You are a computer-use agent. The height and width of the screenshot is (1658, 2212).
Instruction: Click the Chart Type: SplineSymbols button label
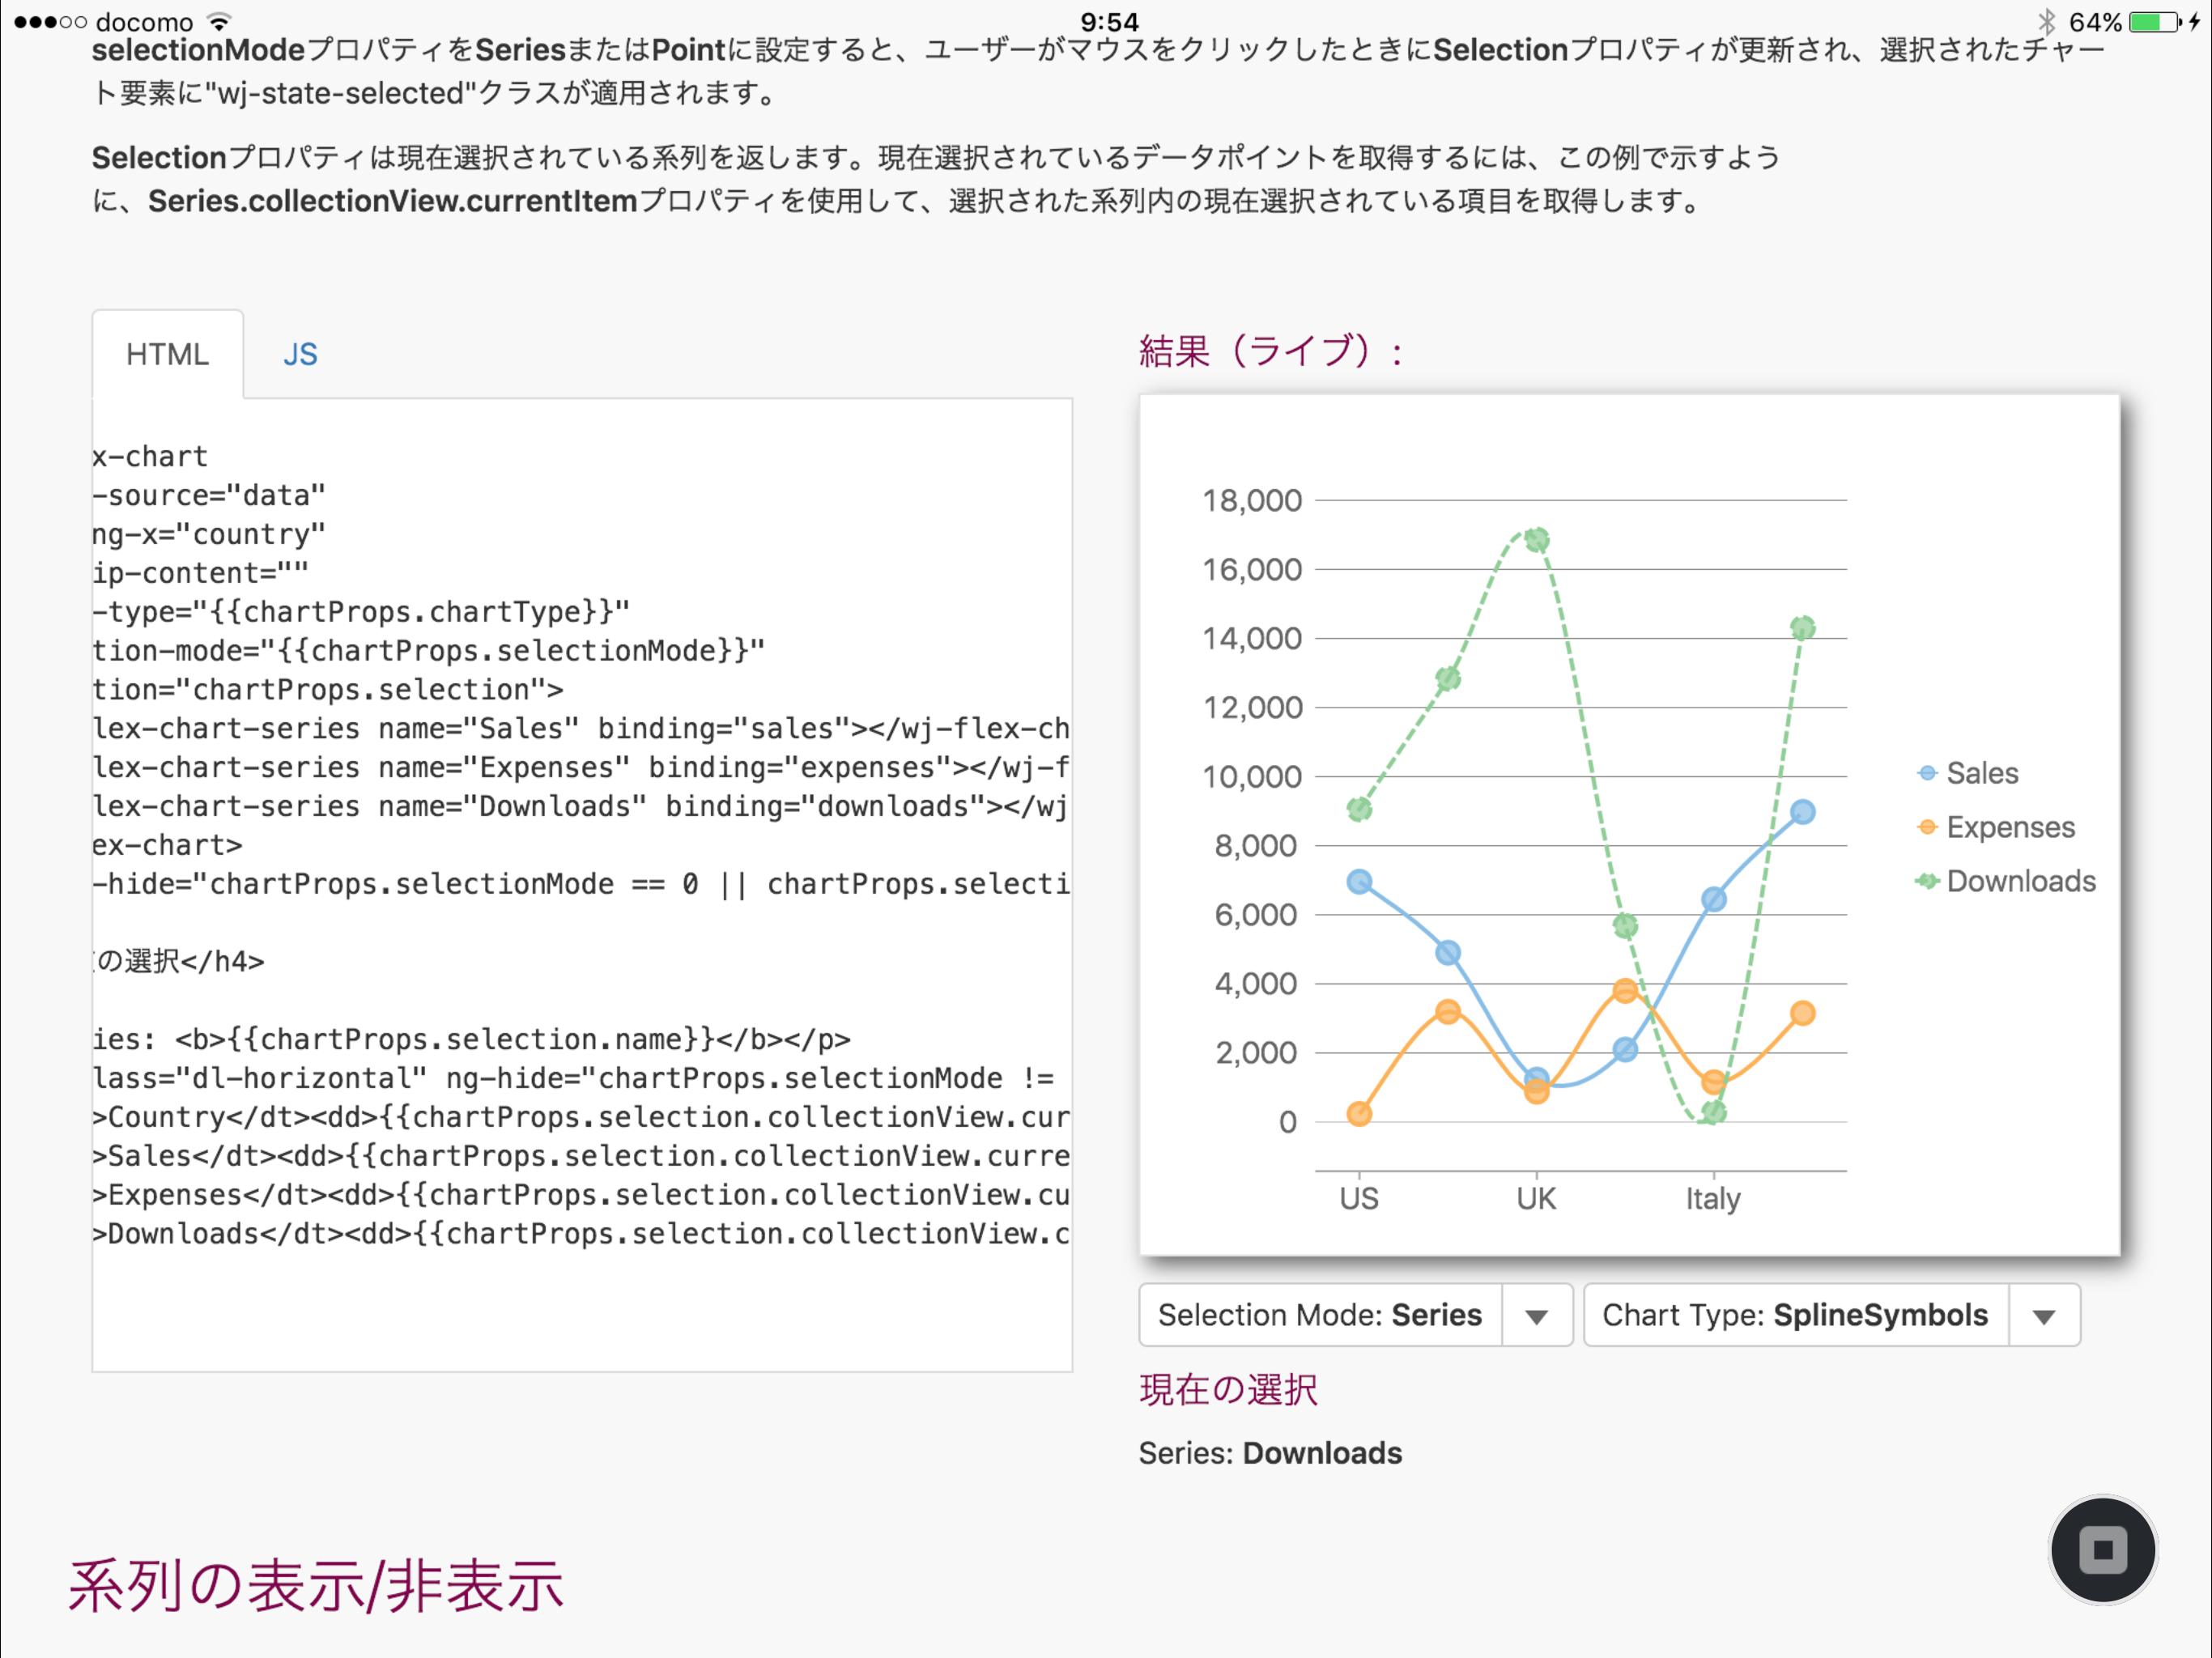tap(1795, 1315)
